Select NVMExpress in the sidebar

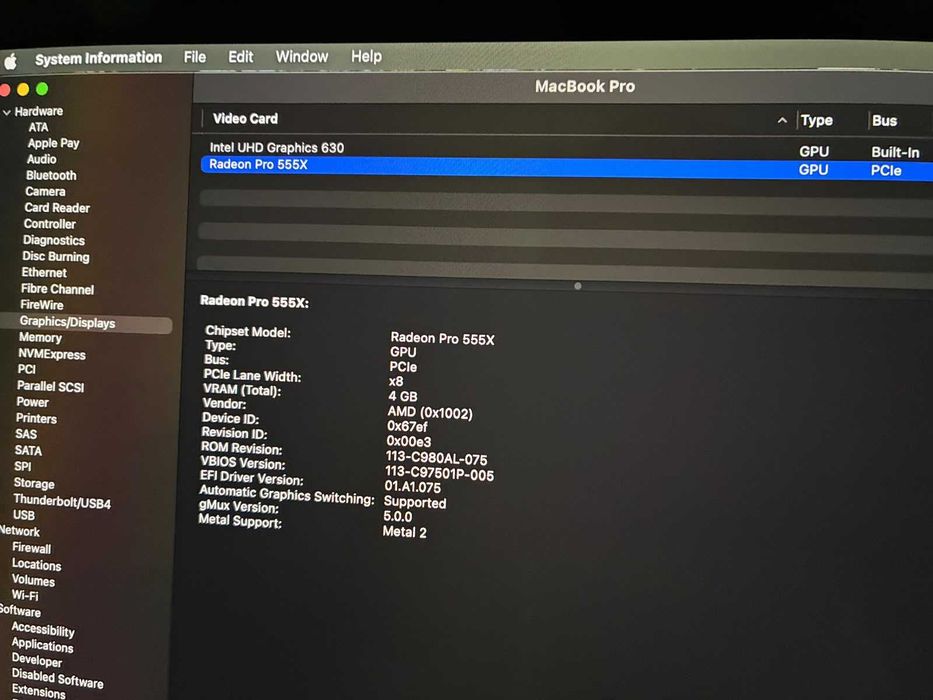[52, 354]
